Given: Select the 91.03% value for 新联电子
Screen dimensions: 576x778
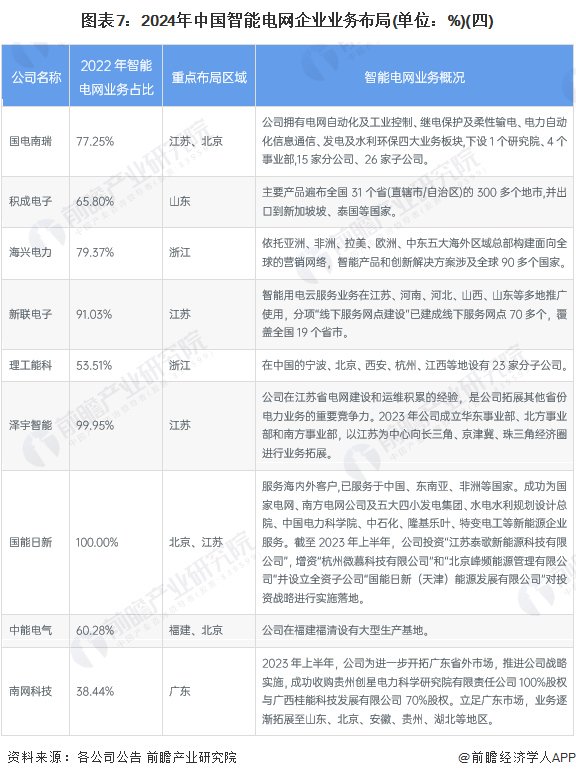Looking at the screenshot, I should pyautogui.click(x=94, y=315).
